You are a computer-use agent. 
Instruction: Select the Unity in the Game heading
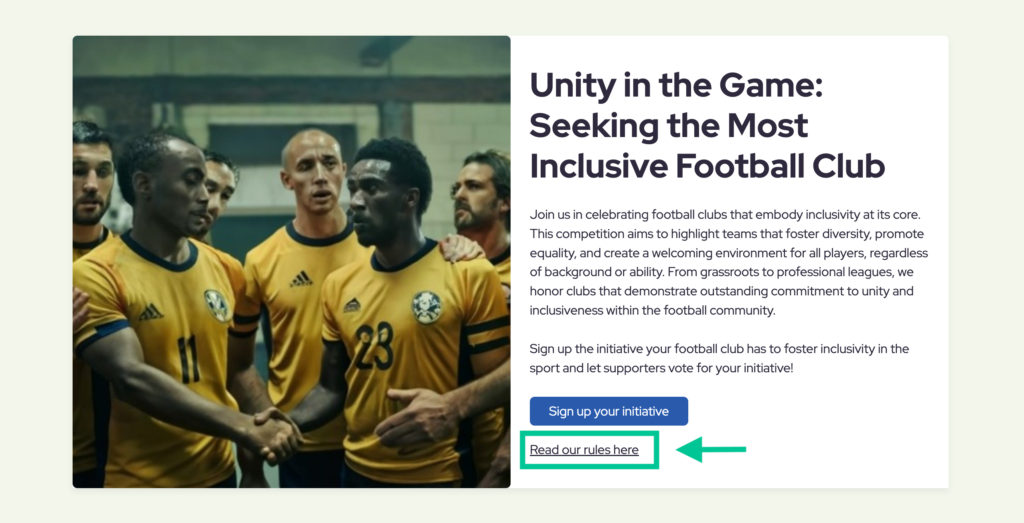click(x=707, y=125)
